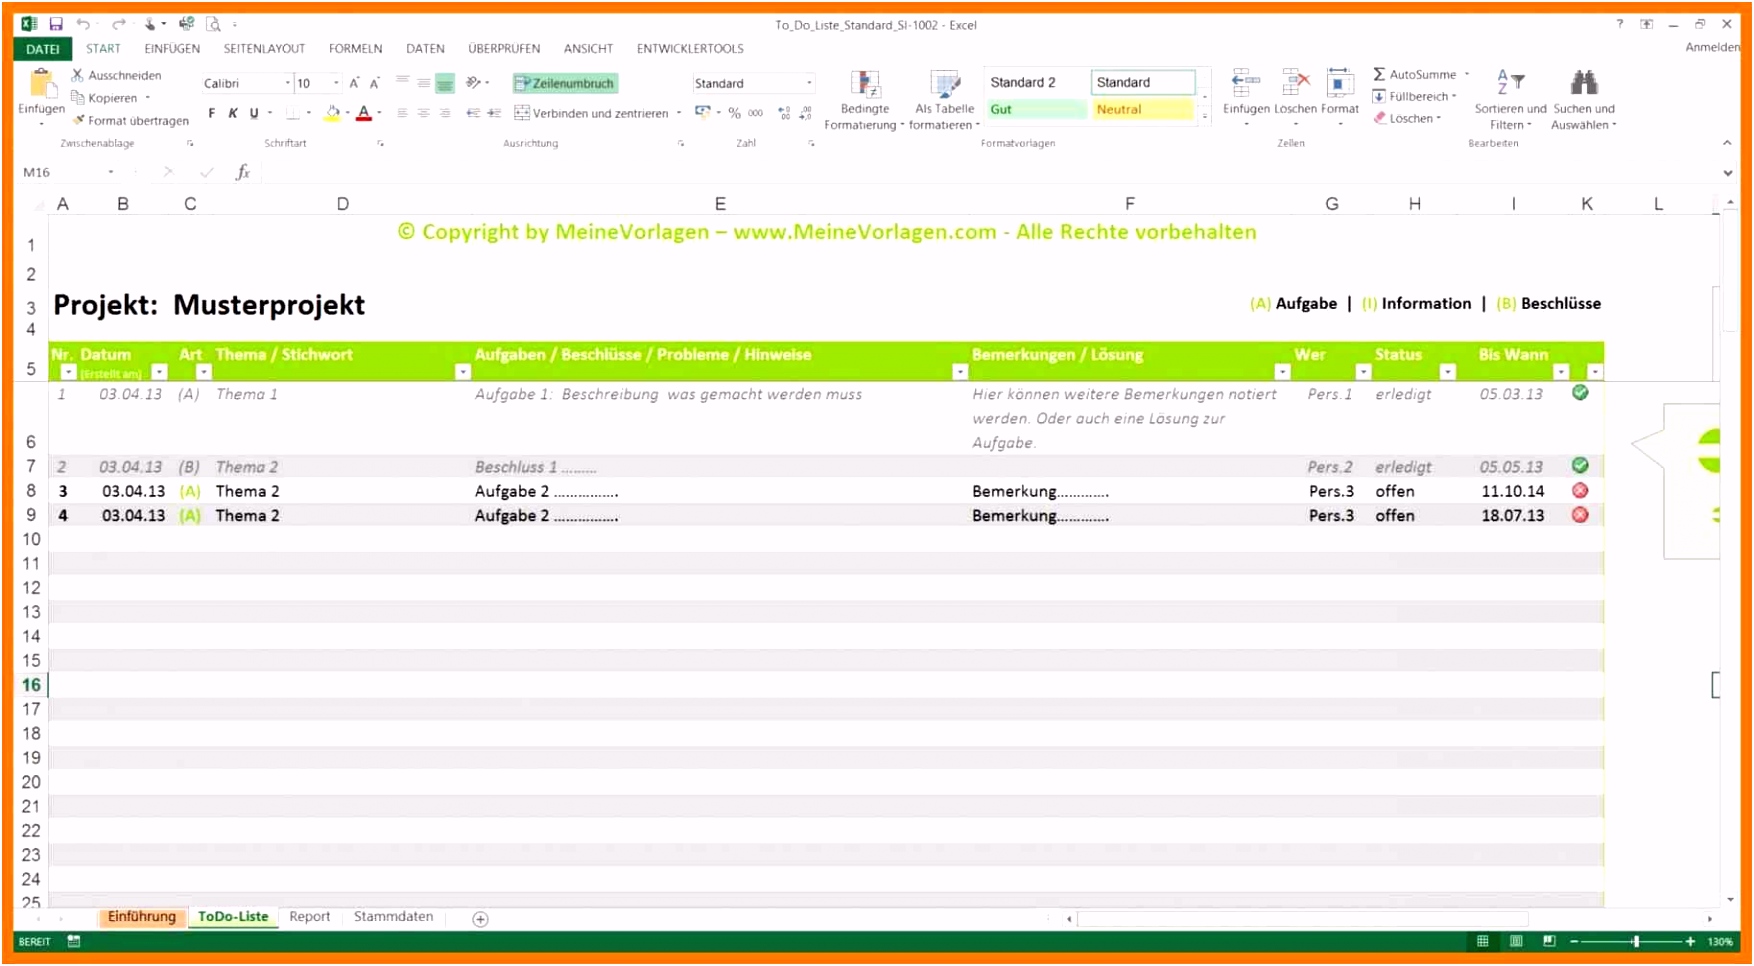1754x966 pixels.
Task: Click the fill color bucket icon
Action: (332, 113)
